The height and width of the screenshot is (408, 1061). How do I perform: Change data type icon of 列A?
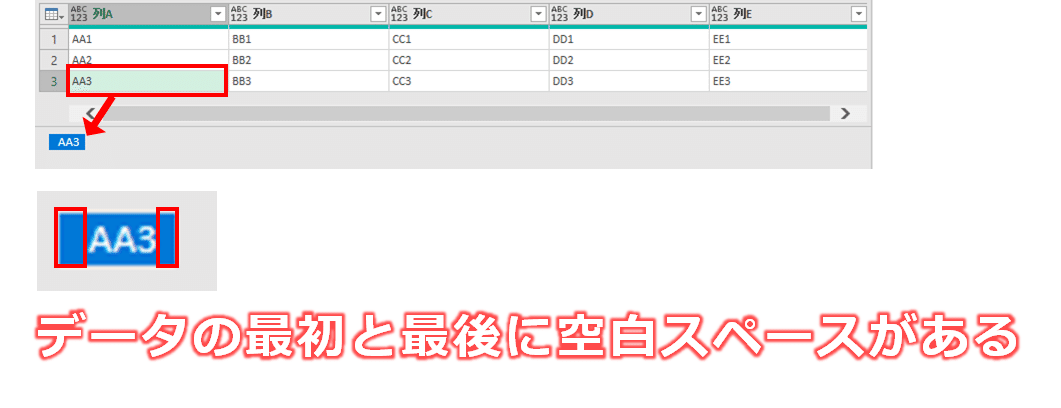tap(79, 14)
